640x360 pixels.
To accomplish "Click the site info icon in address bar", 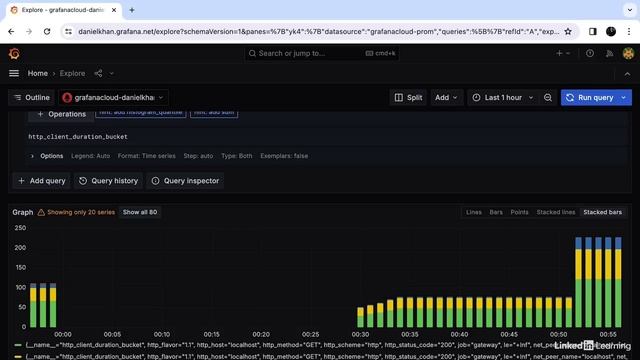I will 69,31.
